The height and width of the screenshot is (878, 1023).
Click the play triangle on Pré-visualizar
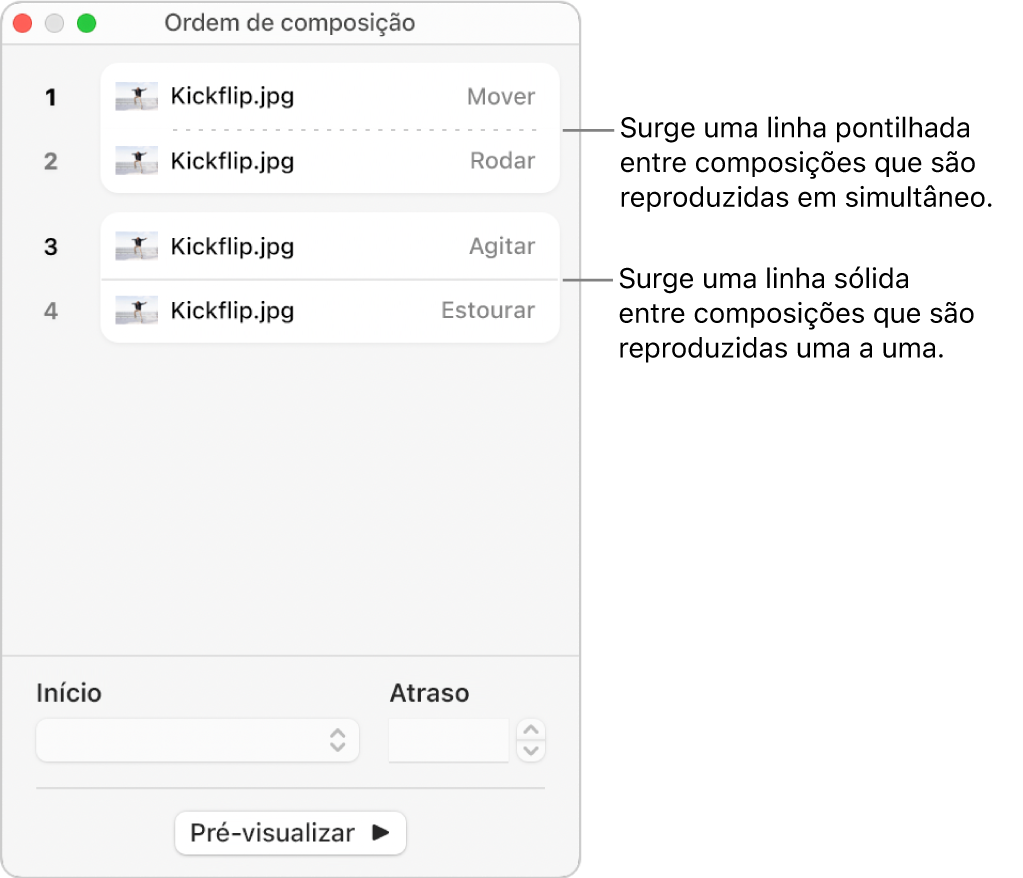coord(381,833)
